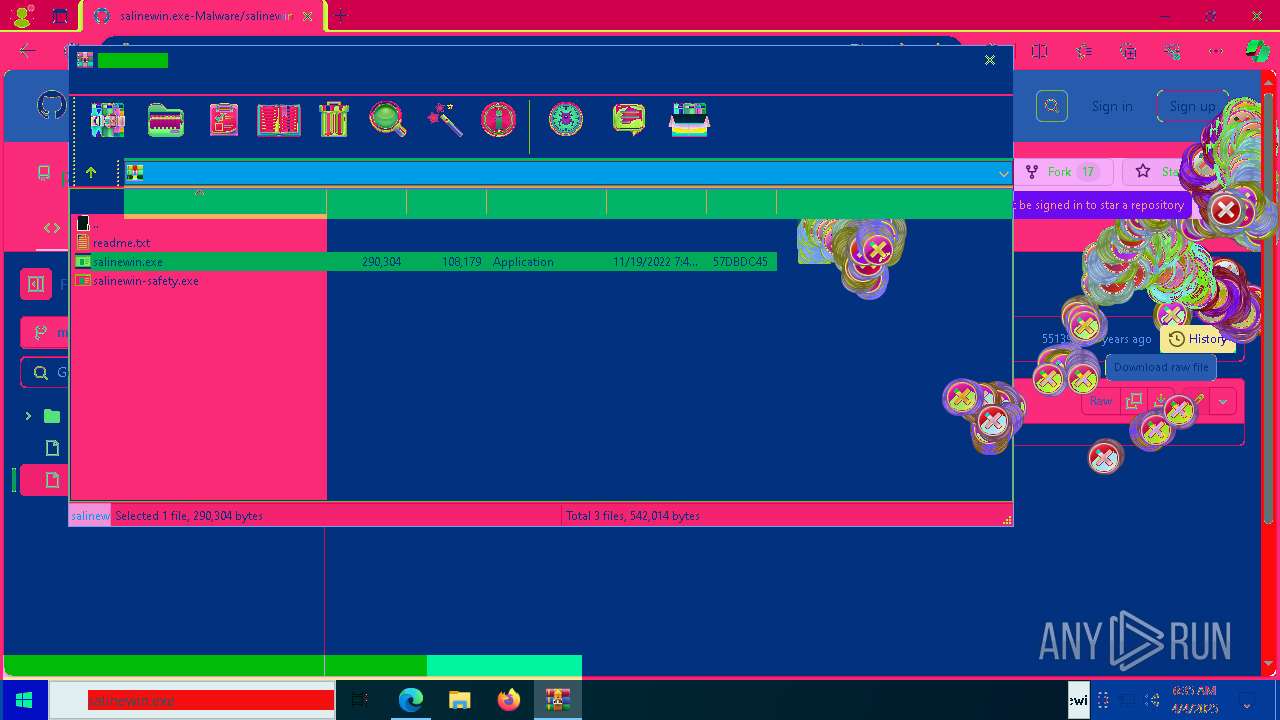Close the salinewin.exe-Malware browser tab
This screenshot has width=1280, height=720.
click(x=308, y=16)
